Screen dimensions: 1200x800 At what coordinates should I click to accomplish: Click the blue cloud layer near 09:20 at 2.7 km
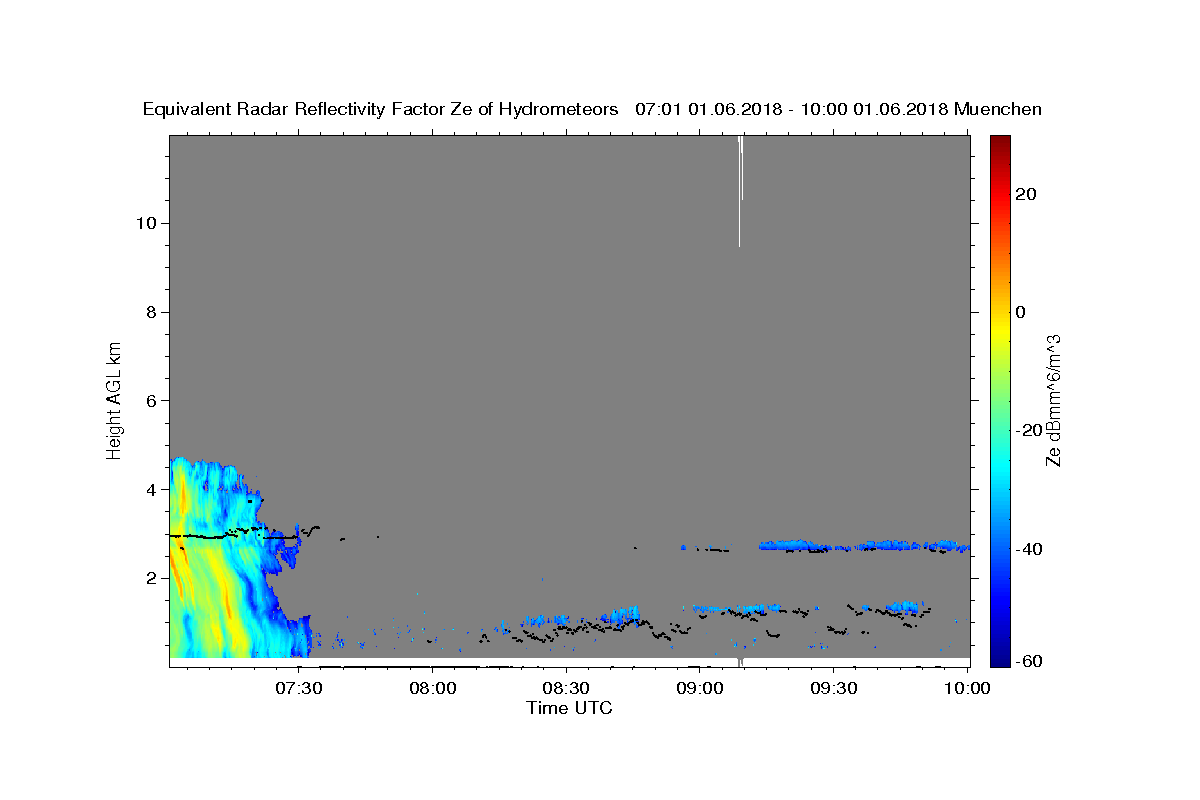coord(795,545)
